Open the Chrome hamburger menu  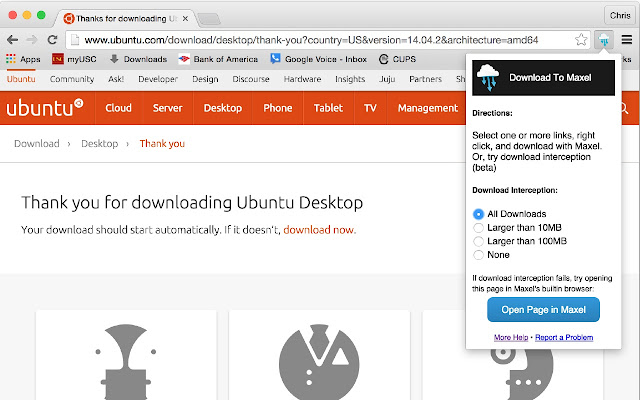coord(627,39)
